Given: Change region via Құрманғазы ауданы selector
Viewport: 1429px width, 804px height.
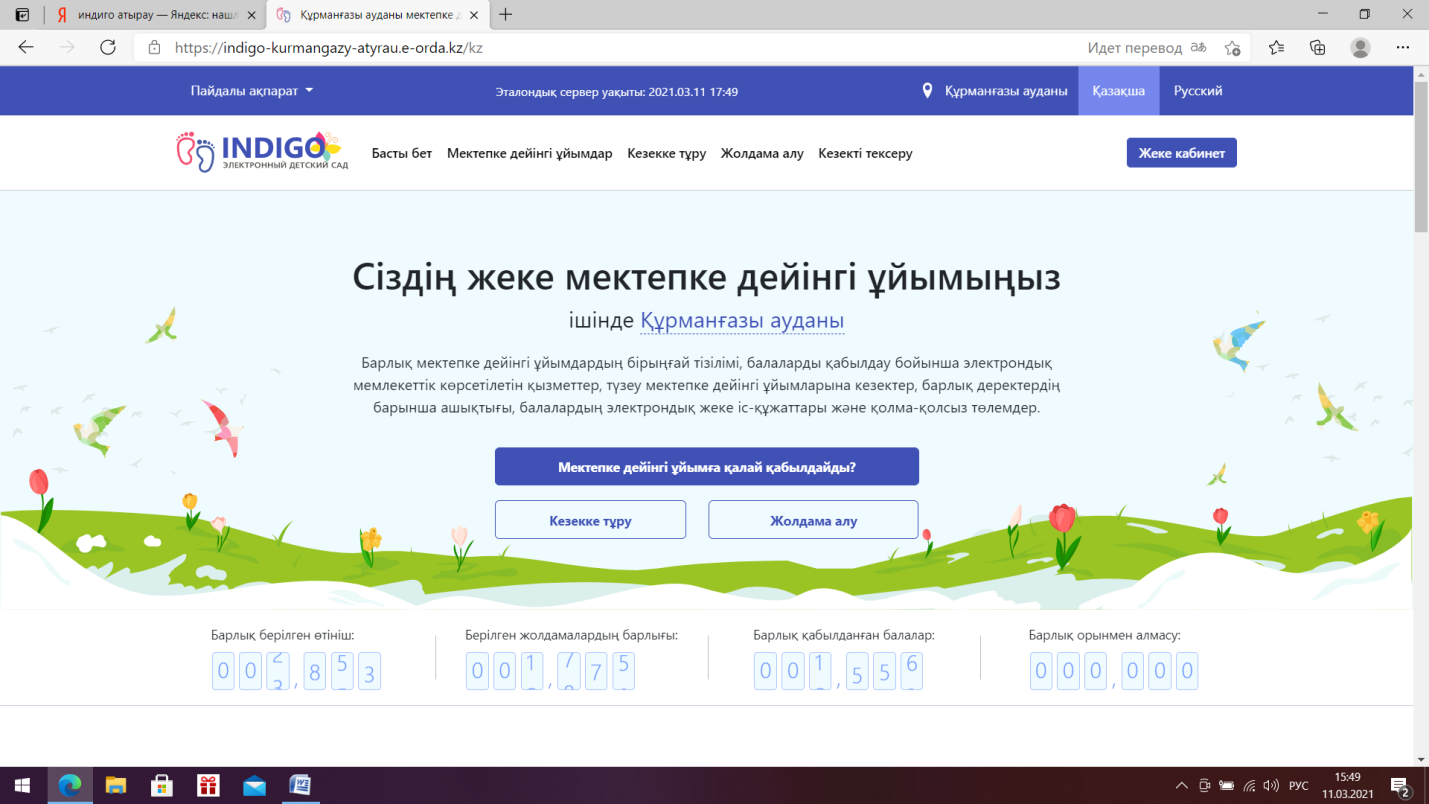Looking at the screenshot, I should 995,91.
